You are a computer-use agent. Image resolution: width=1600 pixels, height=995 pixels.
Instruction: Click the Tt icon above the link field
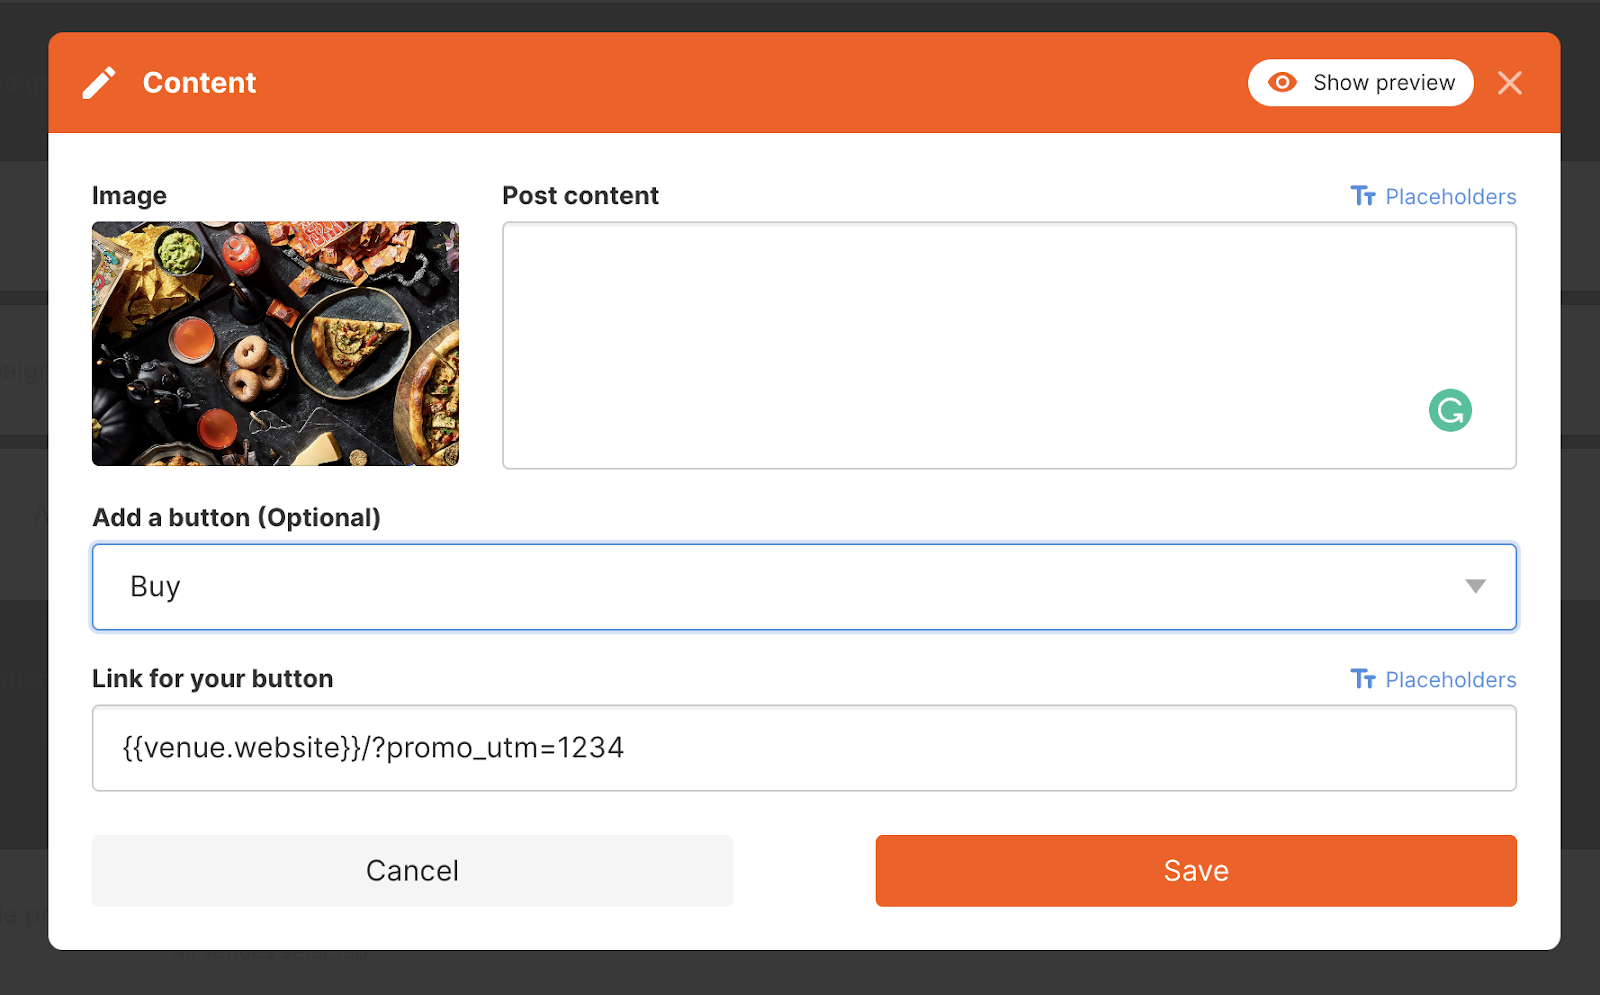point(1362,679)
